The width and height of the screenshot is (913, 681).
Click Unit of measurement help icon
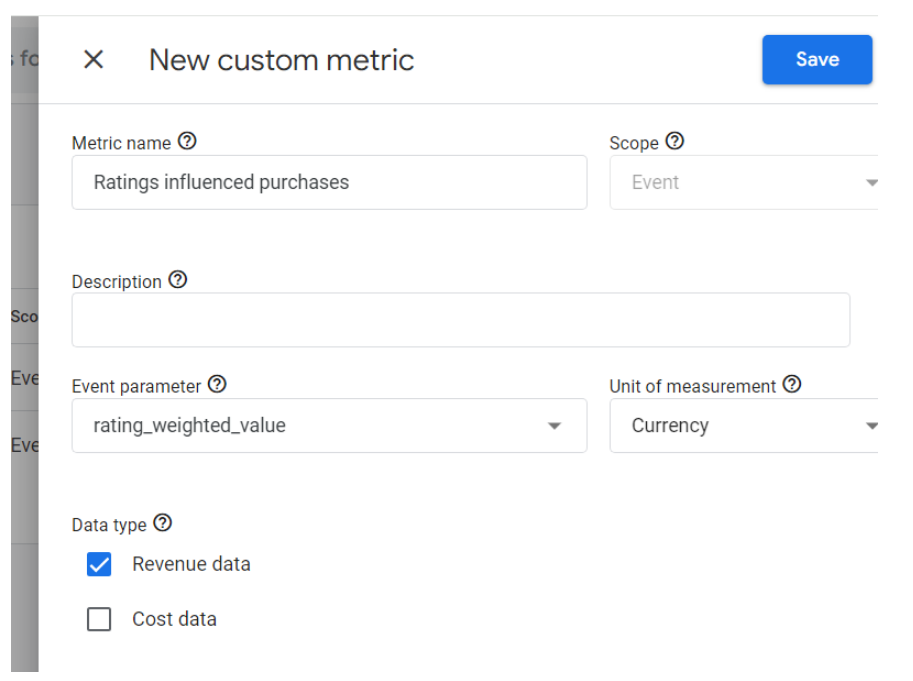click(793, 385)
